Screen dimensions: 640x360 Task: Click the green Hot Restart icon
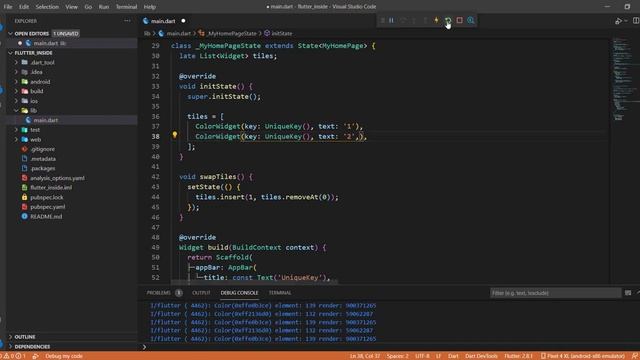(x=448, y=20)
